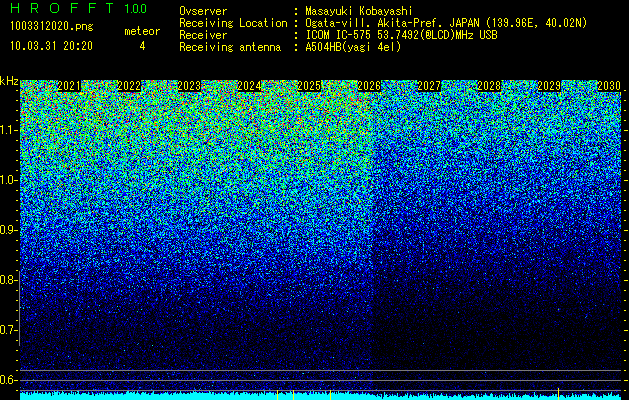Click the 2027 time label
Screen dimensions: 629x400
point(429,86)
